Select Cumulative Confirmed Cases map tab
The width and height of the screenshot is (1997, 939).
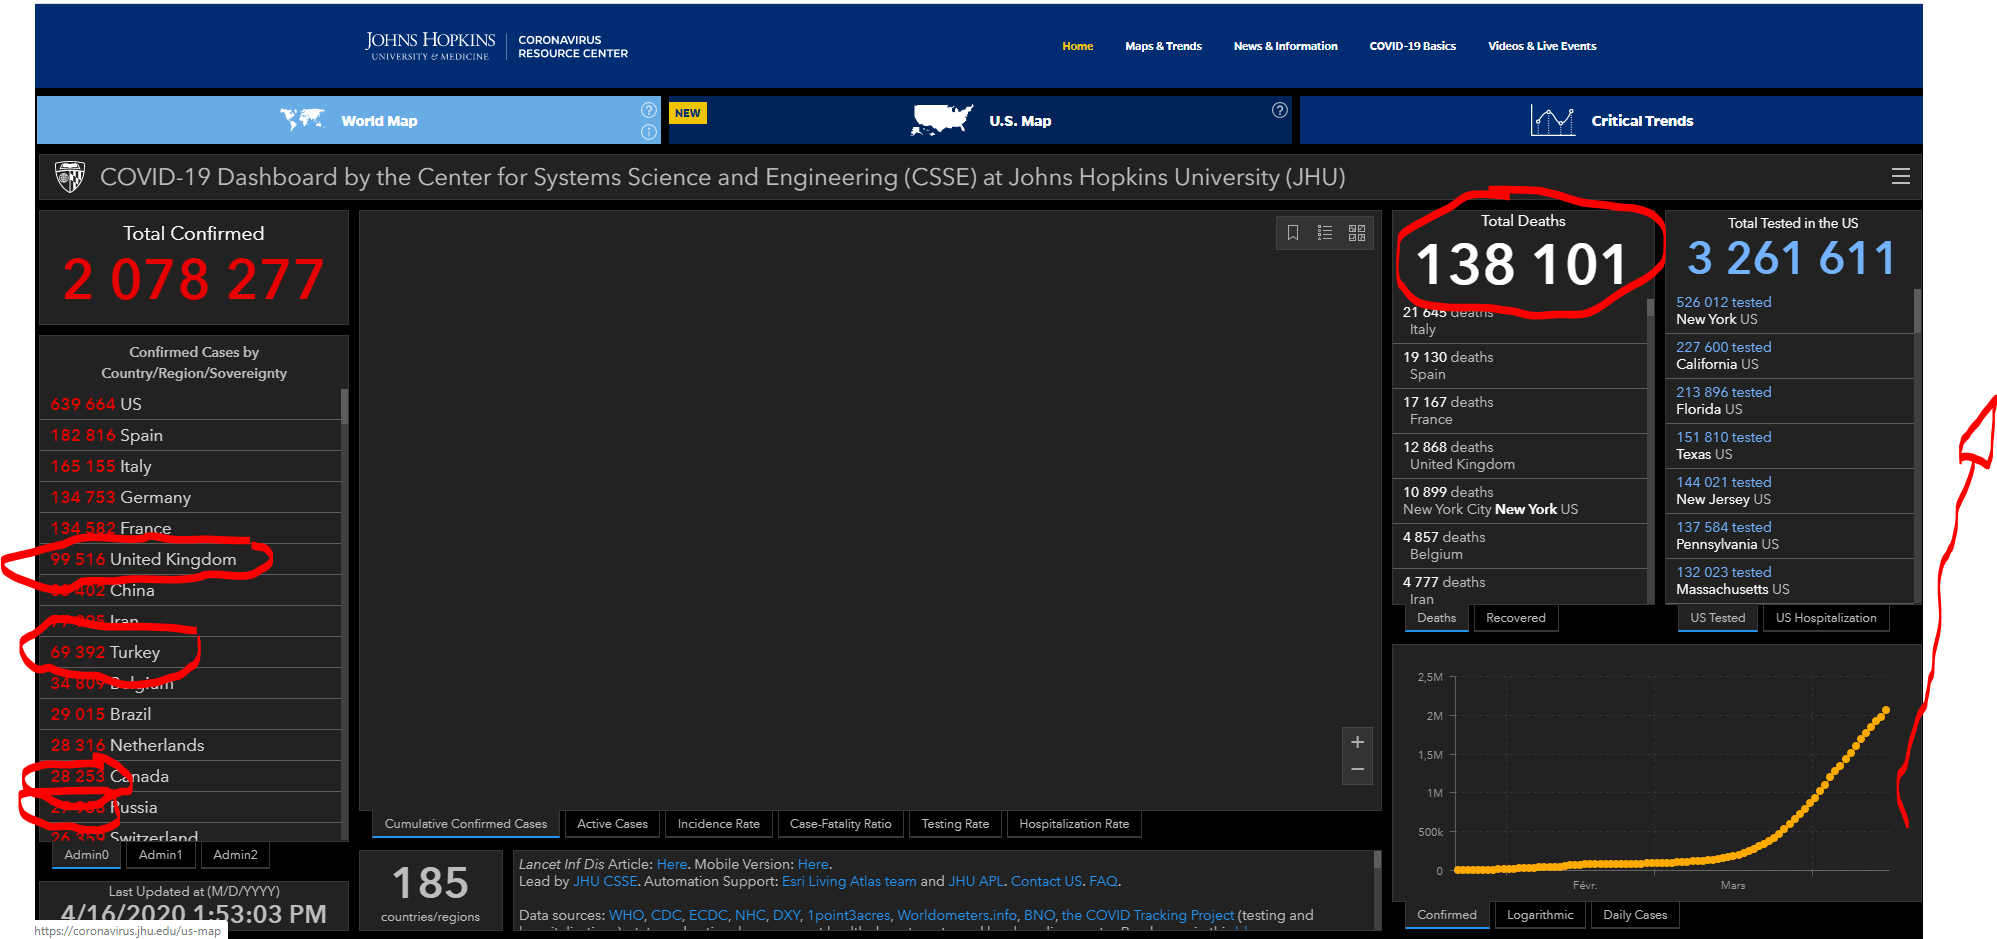pyautogui.click(x=466, y=824)
